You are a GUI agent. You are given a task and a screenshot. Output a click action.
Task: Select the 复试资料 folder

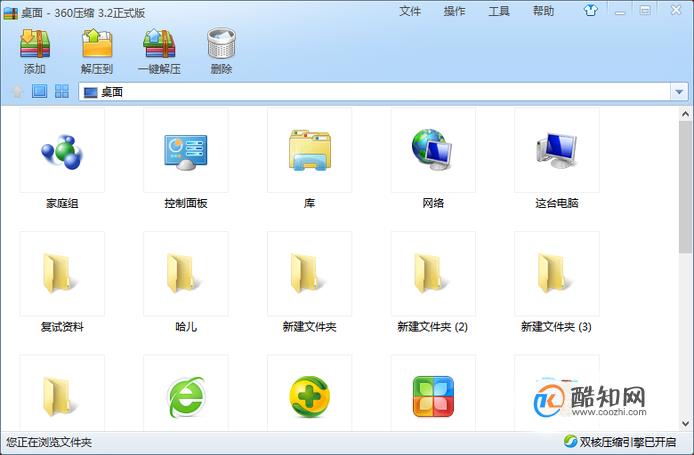click(x=59, y=274)
